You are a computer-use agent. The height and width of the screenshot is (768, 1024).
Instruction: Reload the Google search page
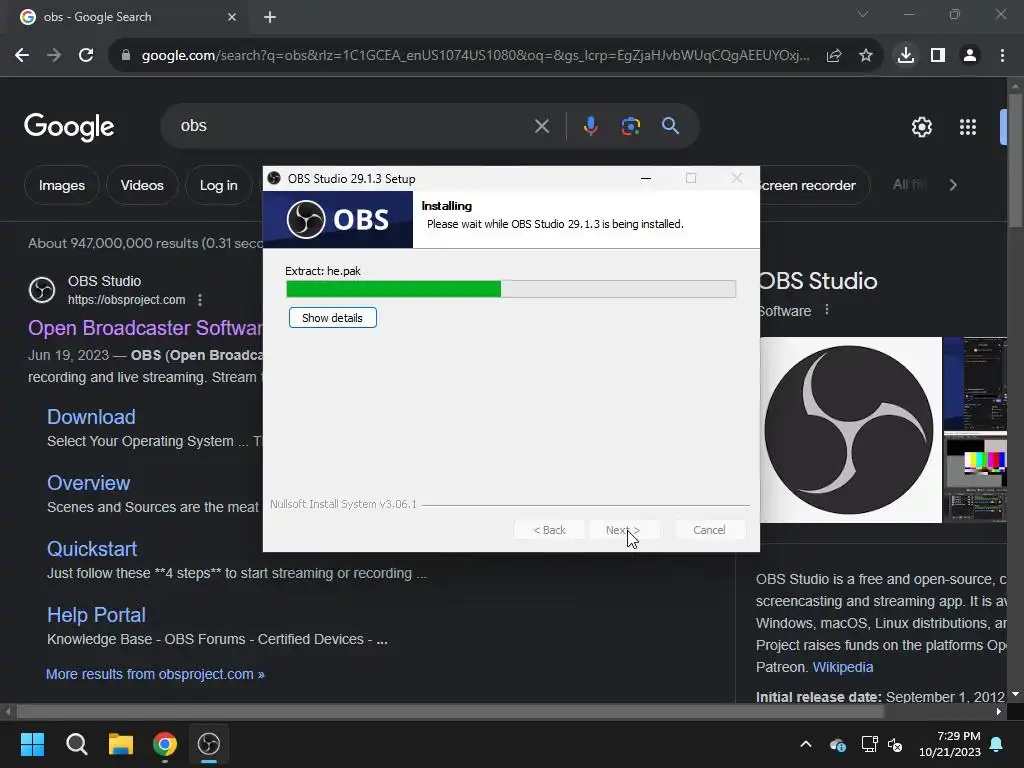(86, 56)
